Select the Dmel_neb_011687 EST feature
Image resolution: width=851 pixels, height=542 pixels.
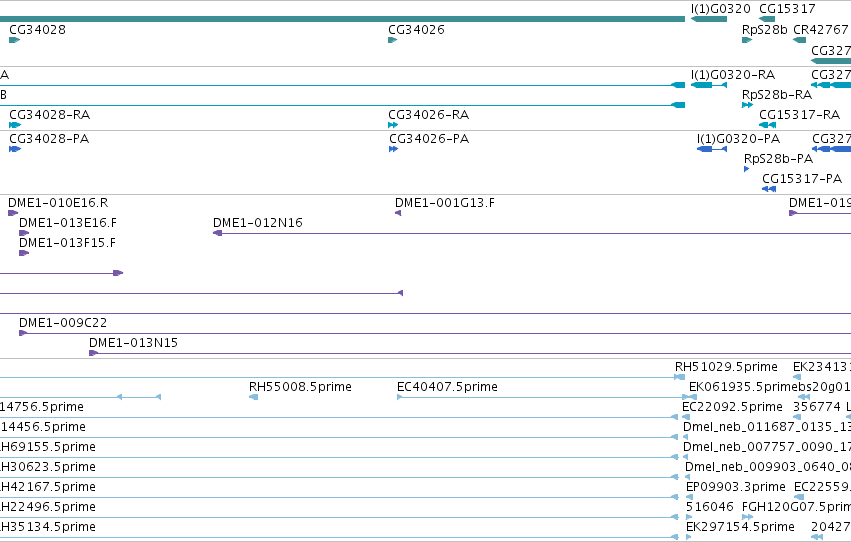767,427
